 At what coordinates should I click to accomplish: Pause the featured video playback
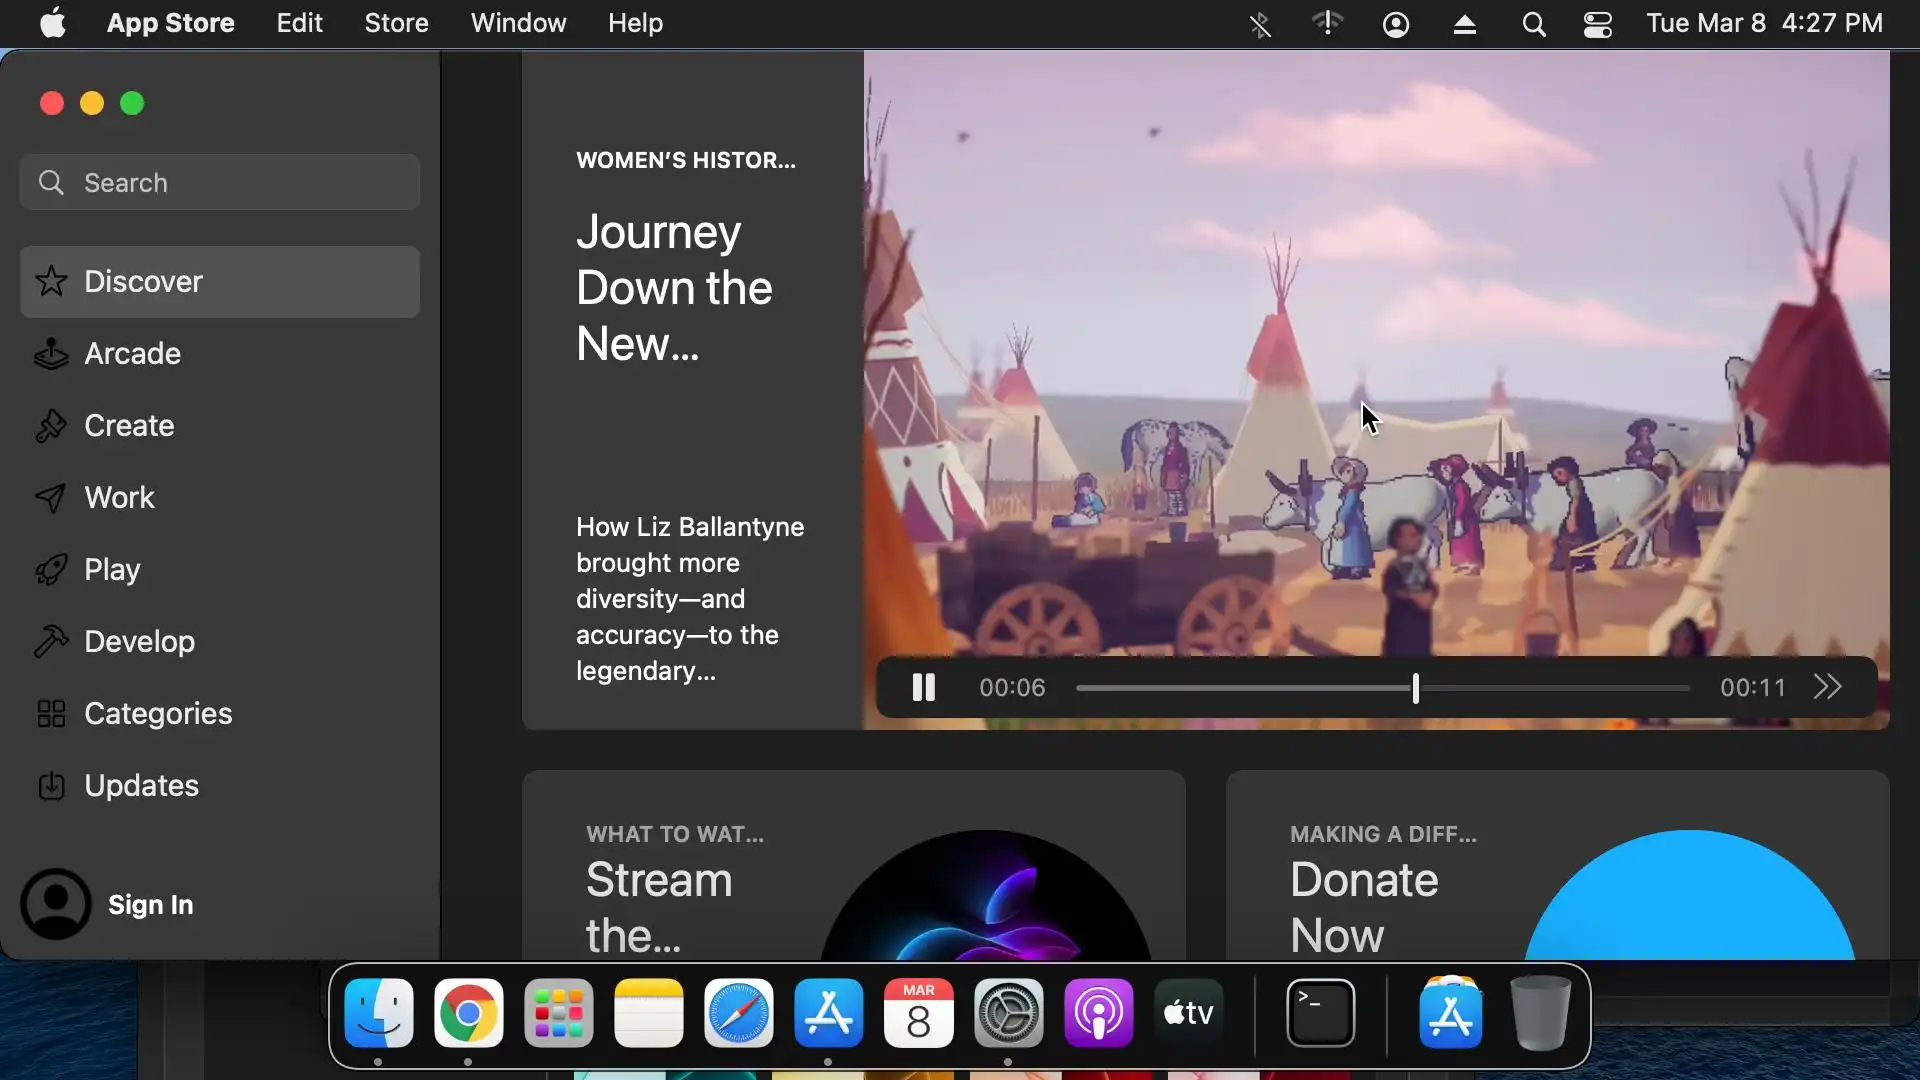tap(923, 688)
